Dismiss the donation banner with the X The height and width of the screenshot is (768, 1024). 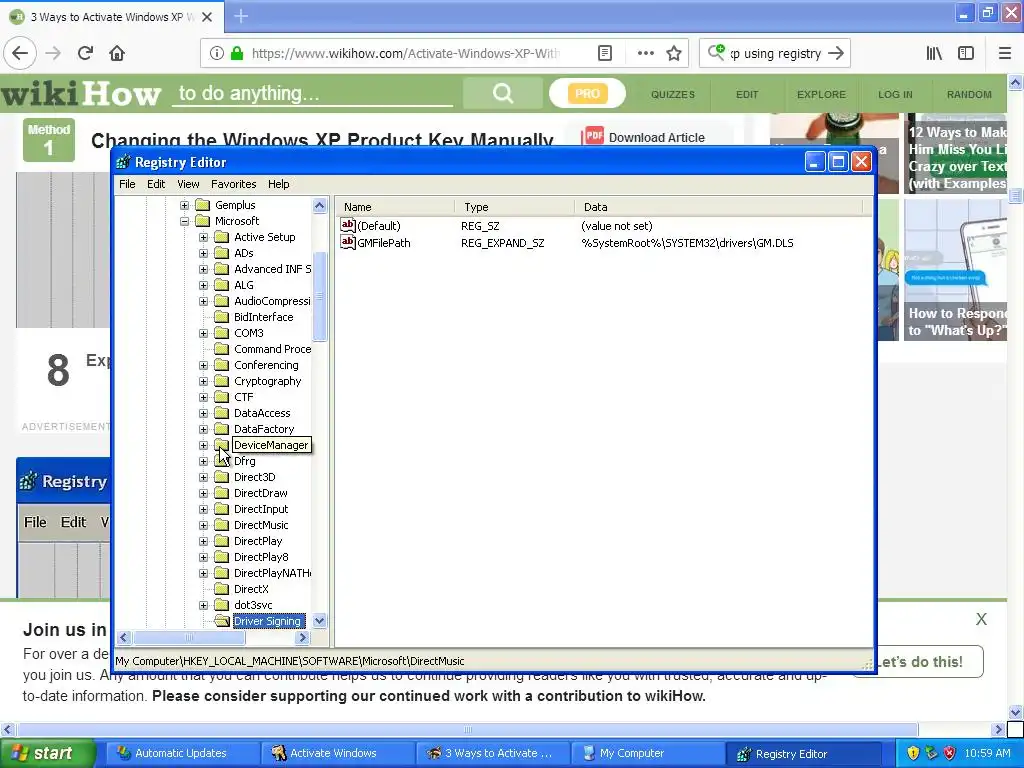pyautogui.click(x=981, y=619)
